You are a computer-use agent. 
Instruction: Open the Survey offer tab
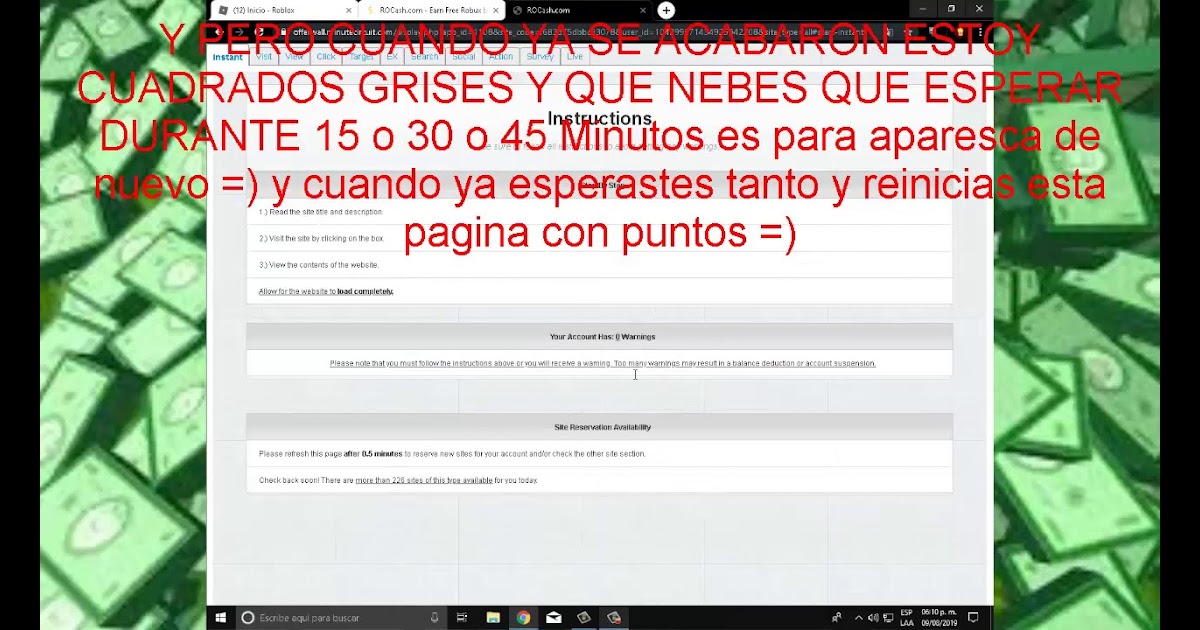[540, 57]
